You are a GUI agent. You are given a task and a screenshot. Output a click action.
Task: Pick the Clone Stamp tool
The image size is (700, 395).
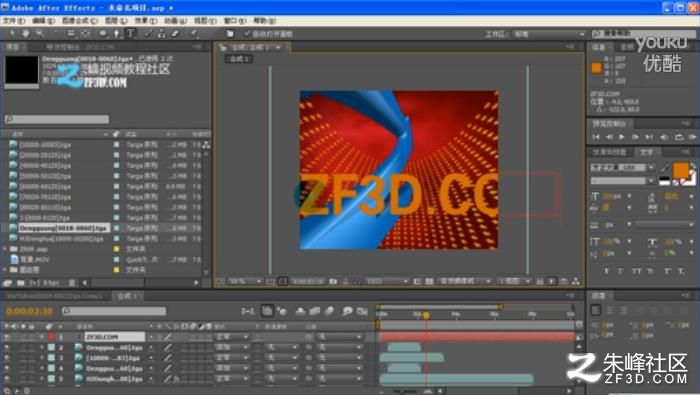click(x=161, y=33)
